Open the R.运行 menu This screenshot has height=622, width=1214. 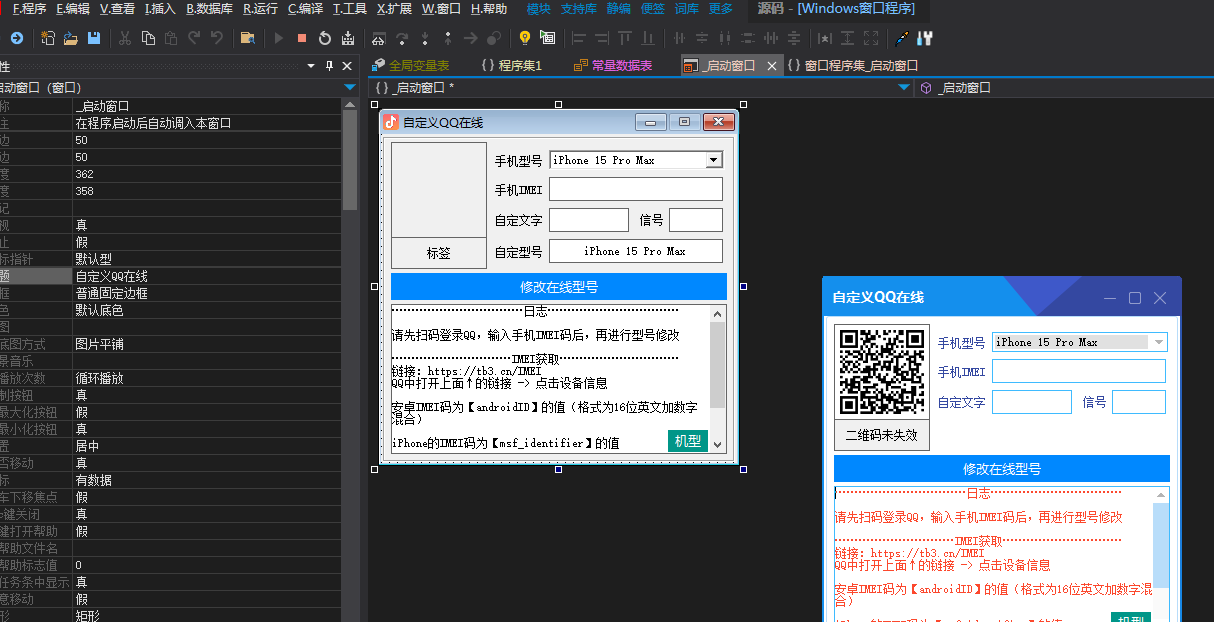[260, 9]
